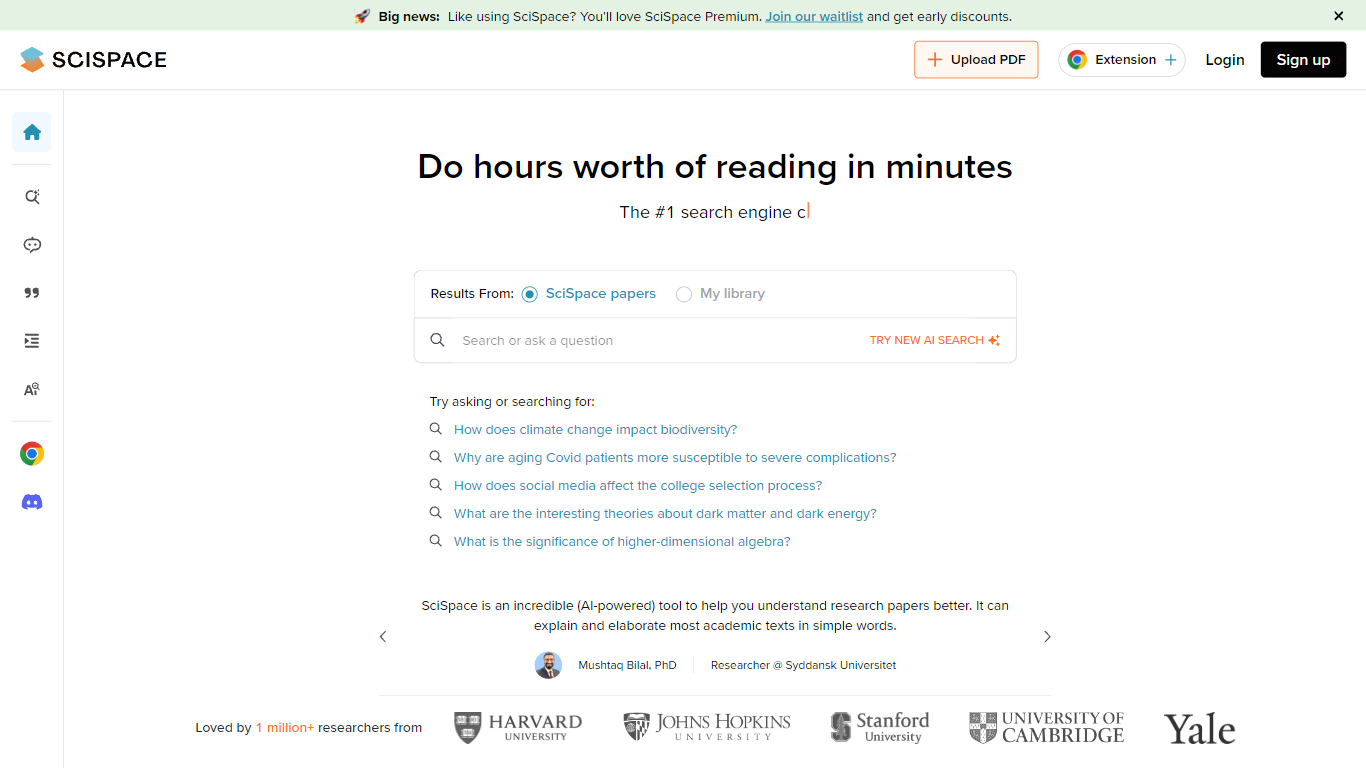This screenshot has width=1366, height=768.
Task: Open the paraphraser list sidebar icon
Action: click(x=32, y=341)
